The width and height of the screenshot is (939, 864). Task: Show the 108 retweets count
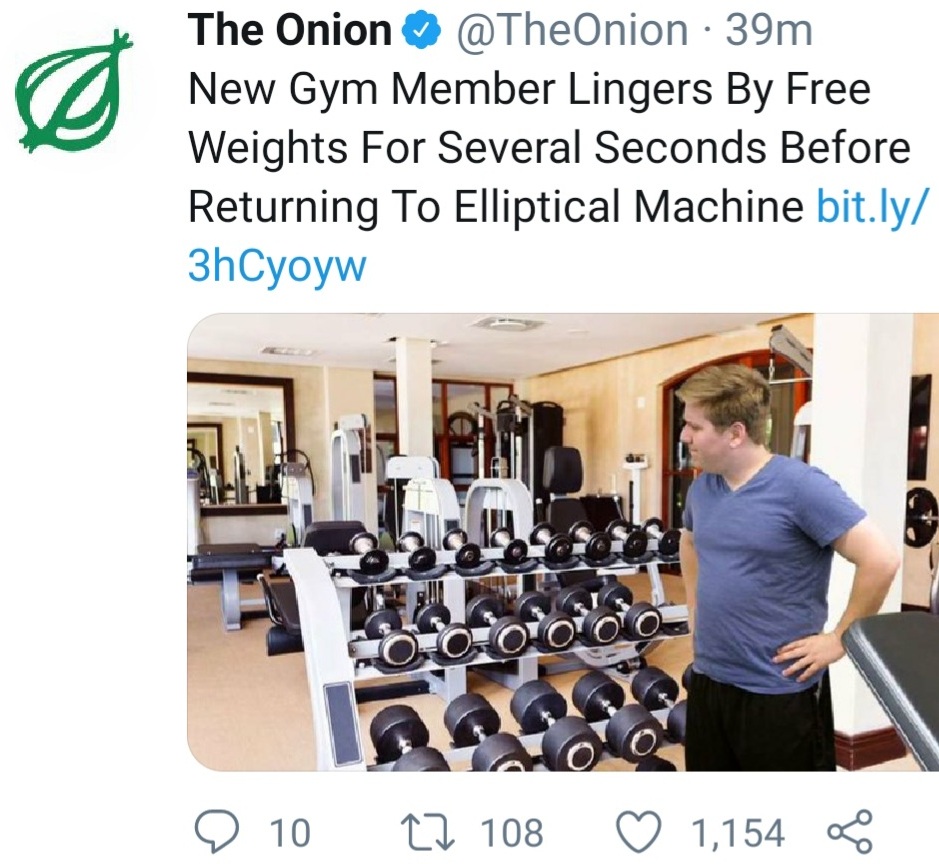click(512, 832)
